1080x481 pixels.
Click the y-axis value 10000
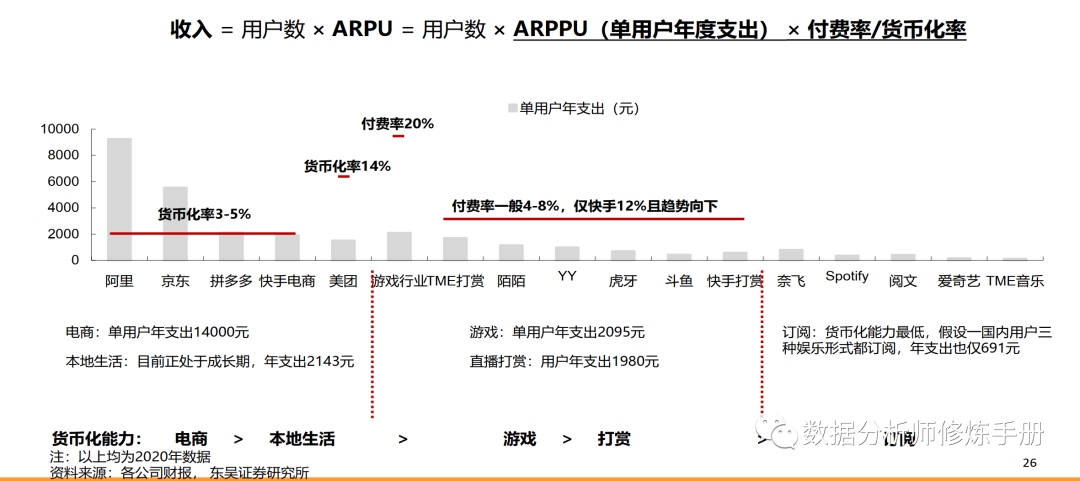pyautogui.click(x=60, y=130)
